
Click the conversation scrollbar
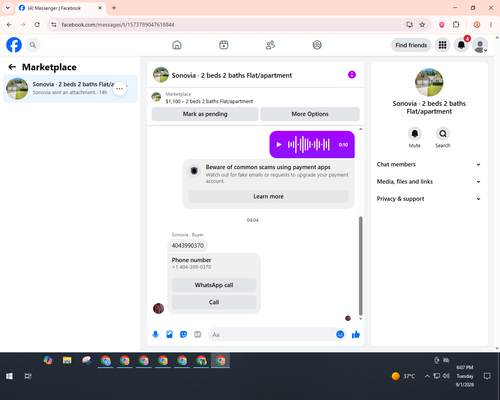(x=360, y=266)
